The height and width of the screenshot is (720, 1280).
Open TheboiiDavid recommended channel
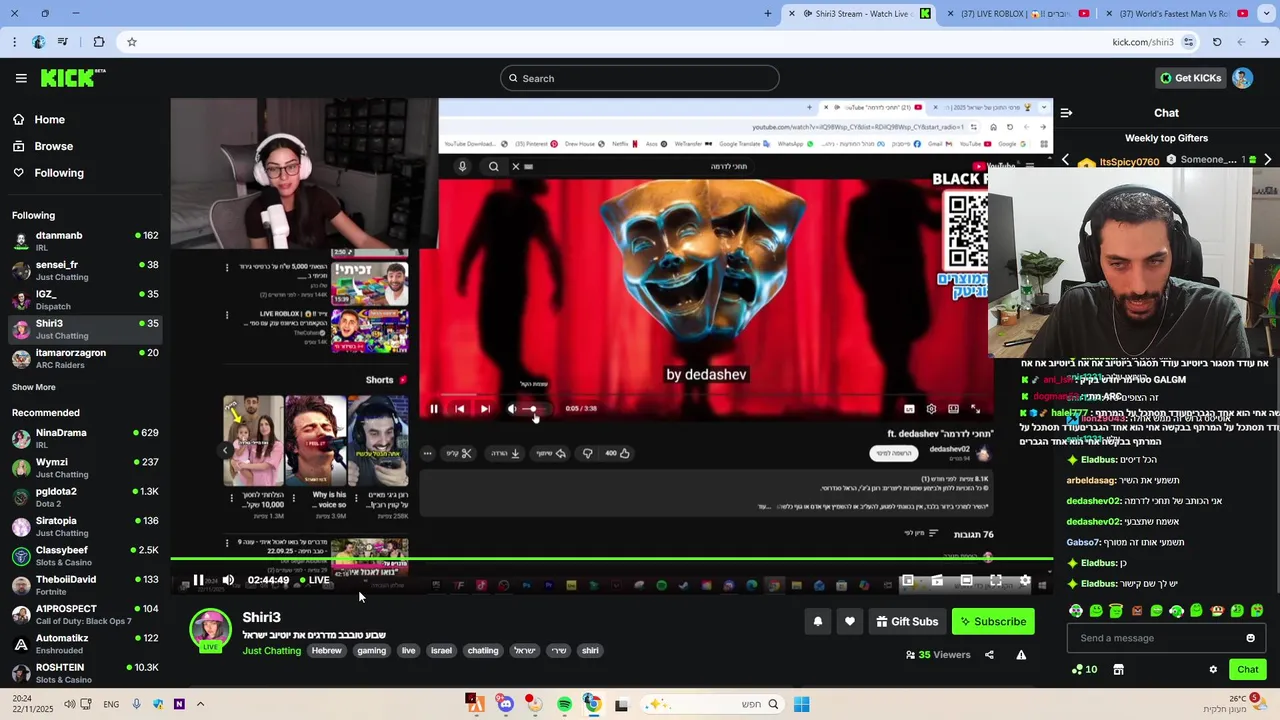coord(85,585)
